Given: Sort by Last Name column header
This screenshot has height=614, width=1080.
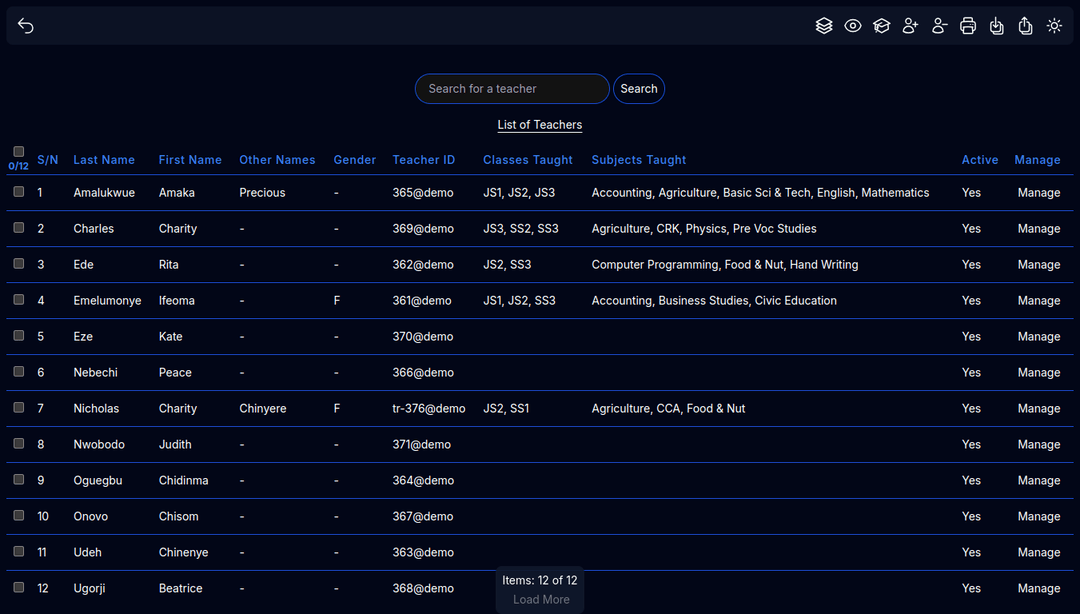Looking at the screenshot, I should coord(104,160).
